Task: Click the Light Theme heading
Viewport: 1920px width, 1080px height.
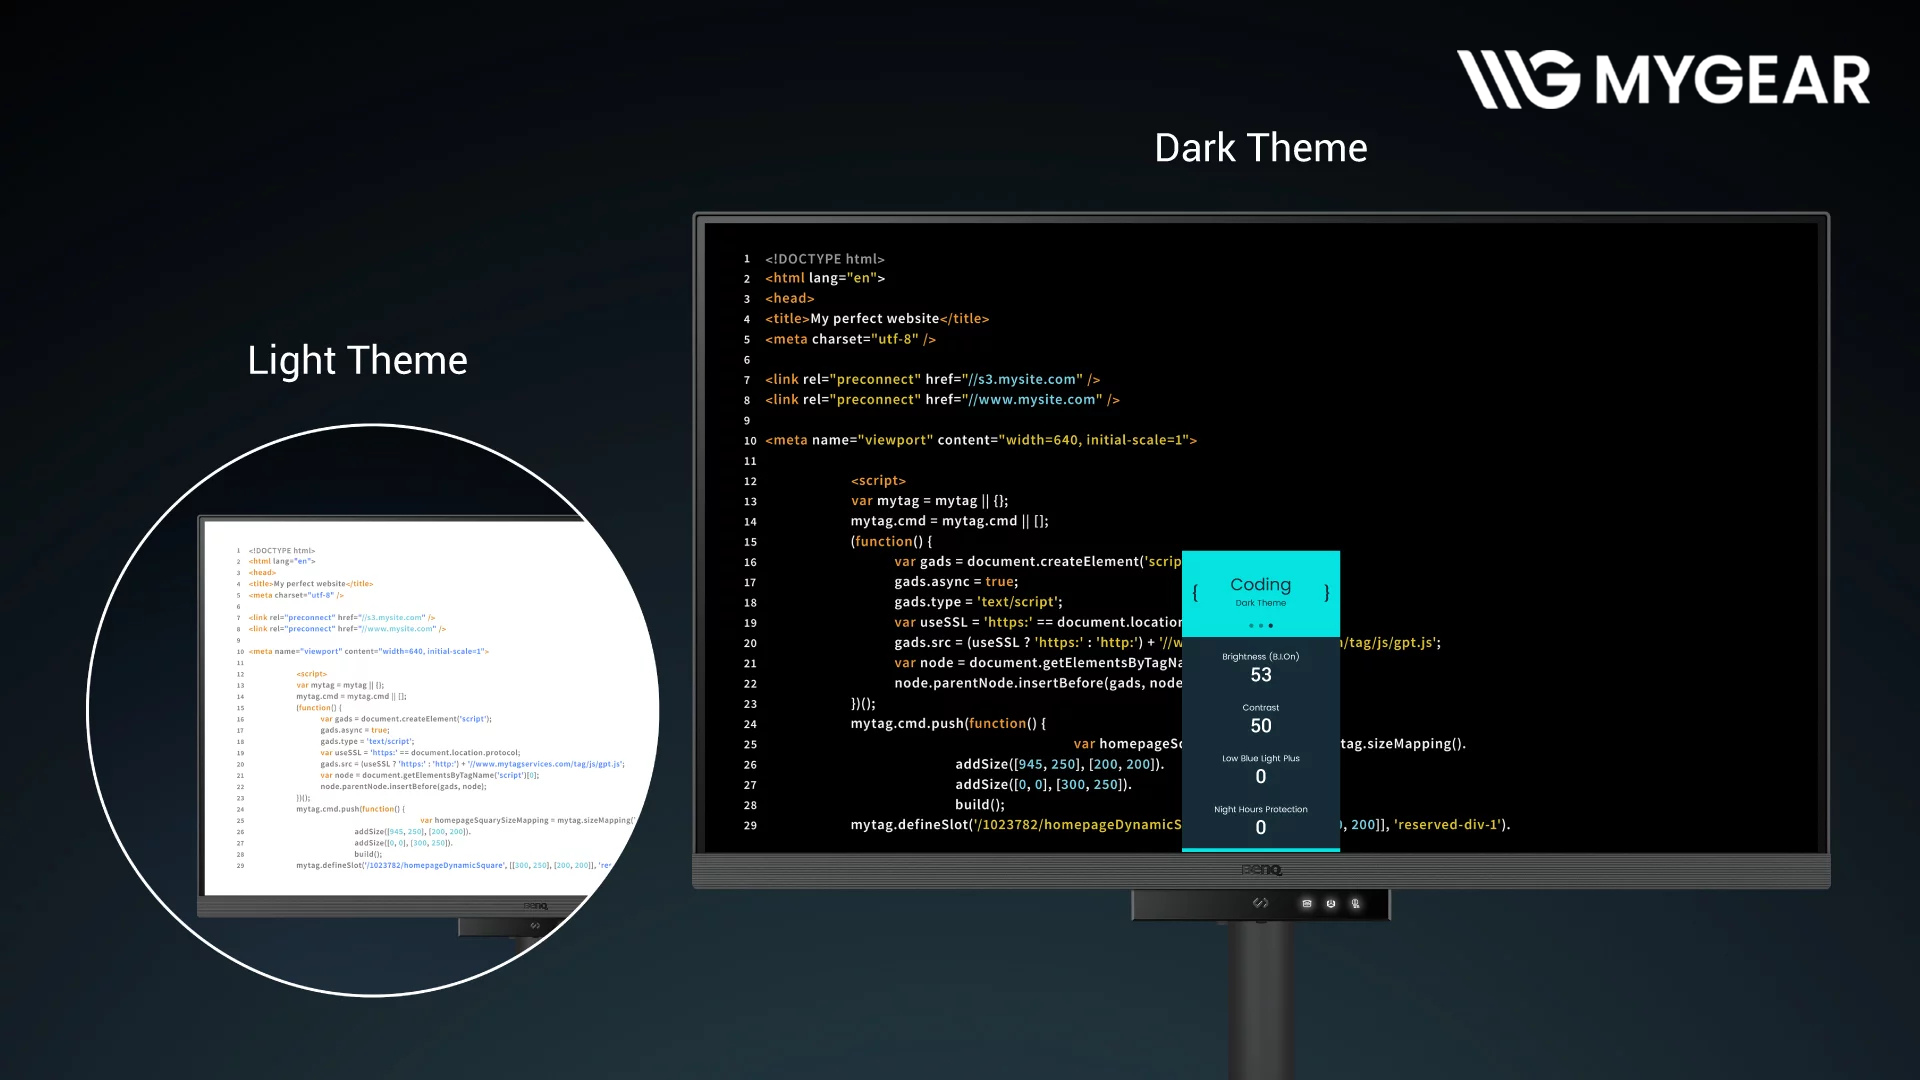Action: coord(357,360)
